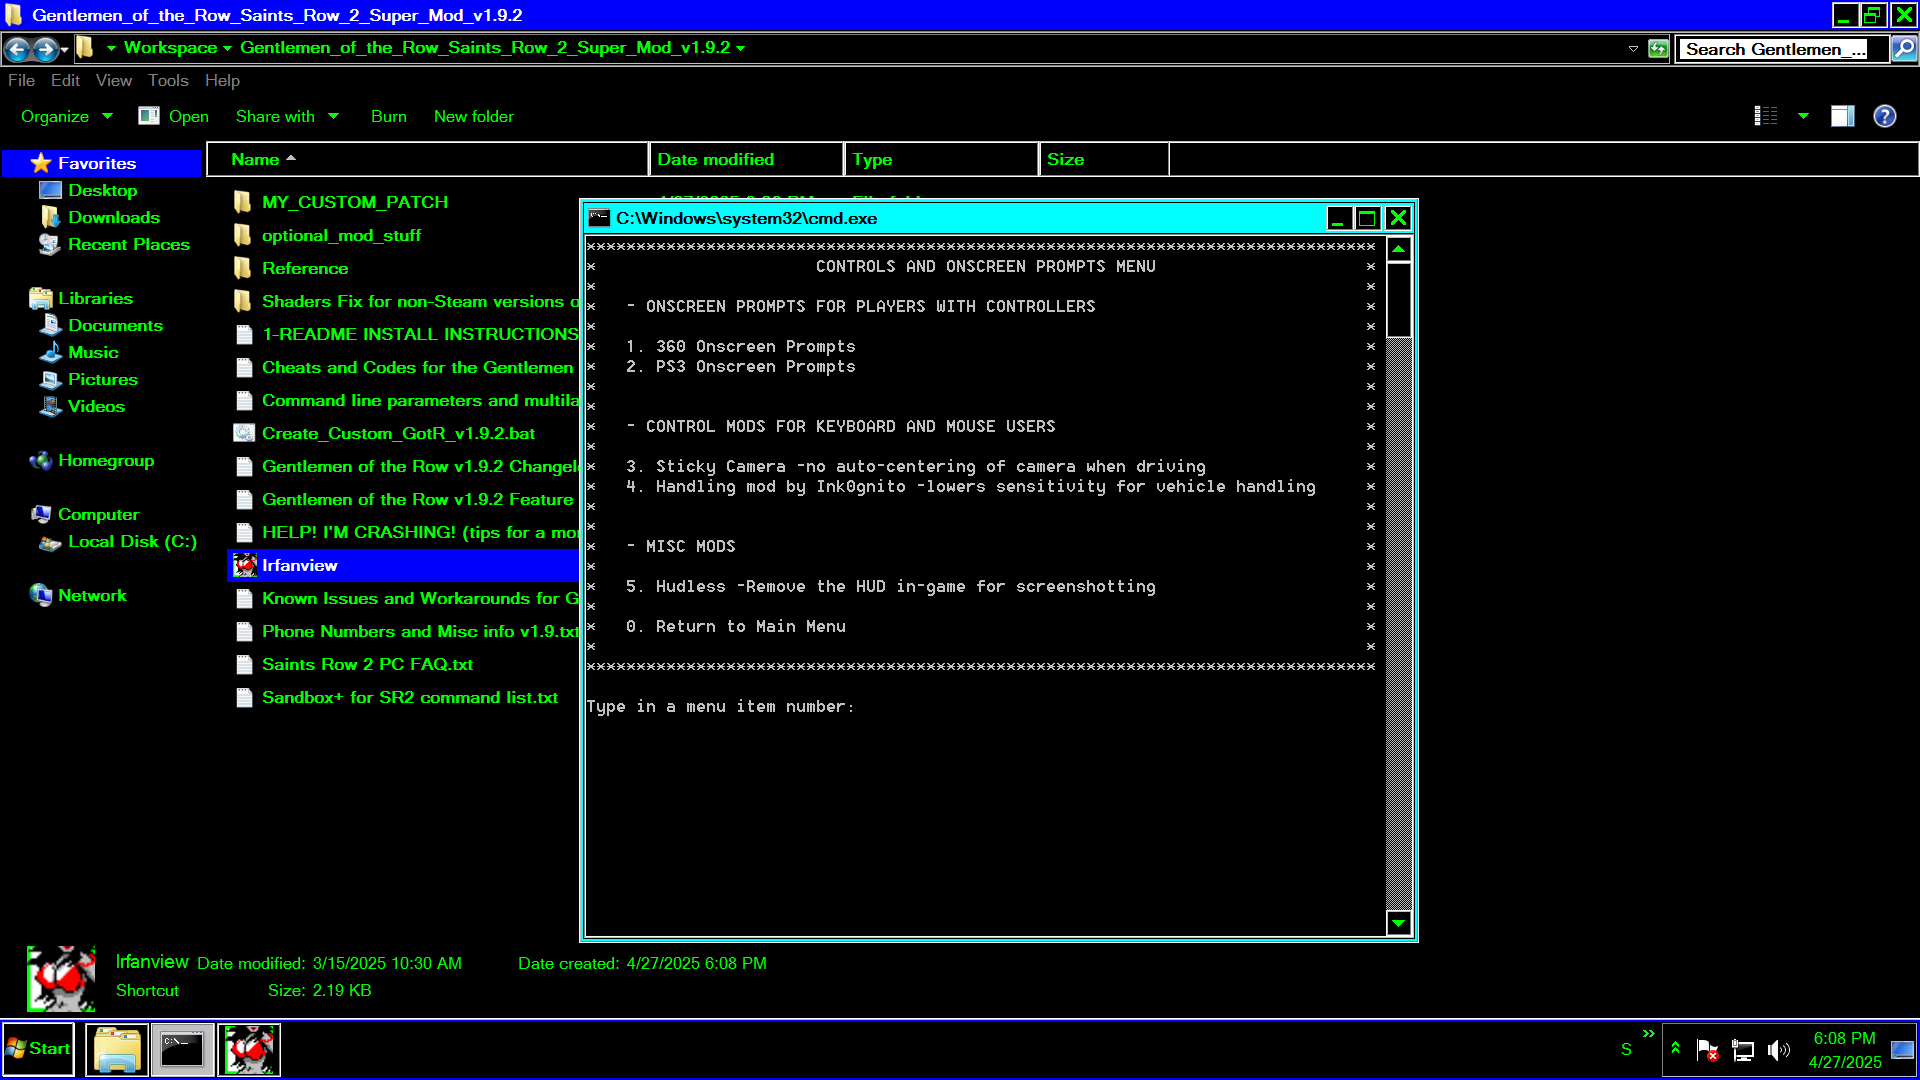Switch to cmd taskbar button
1920x1080 pixels.
(183, 1050)
